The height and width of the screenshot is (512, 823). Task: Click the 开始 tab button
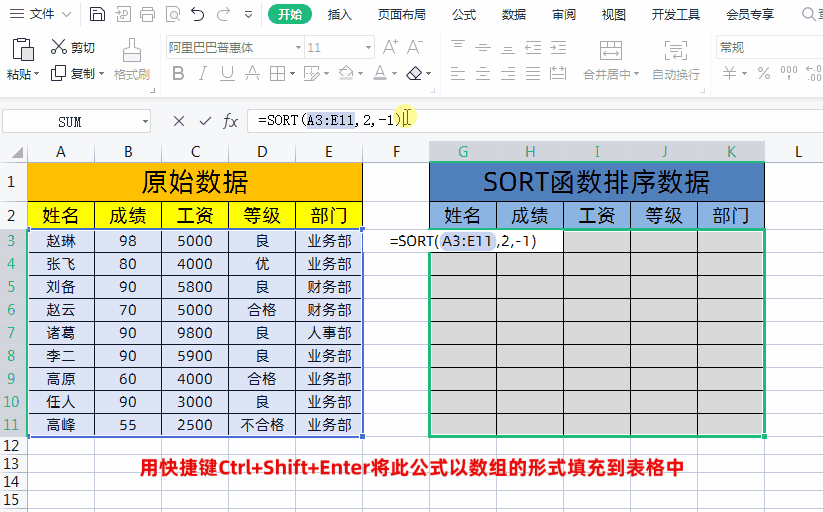pyautogui.click(x=290, y=14)
